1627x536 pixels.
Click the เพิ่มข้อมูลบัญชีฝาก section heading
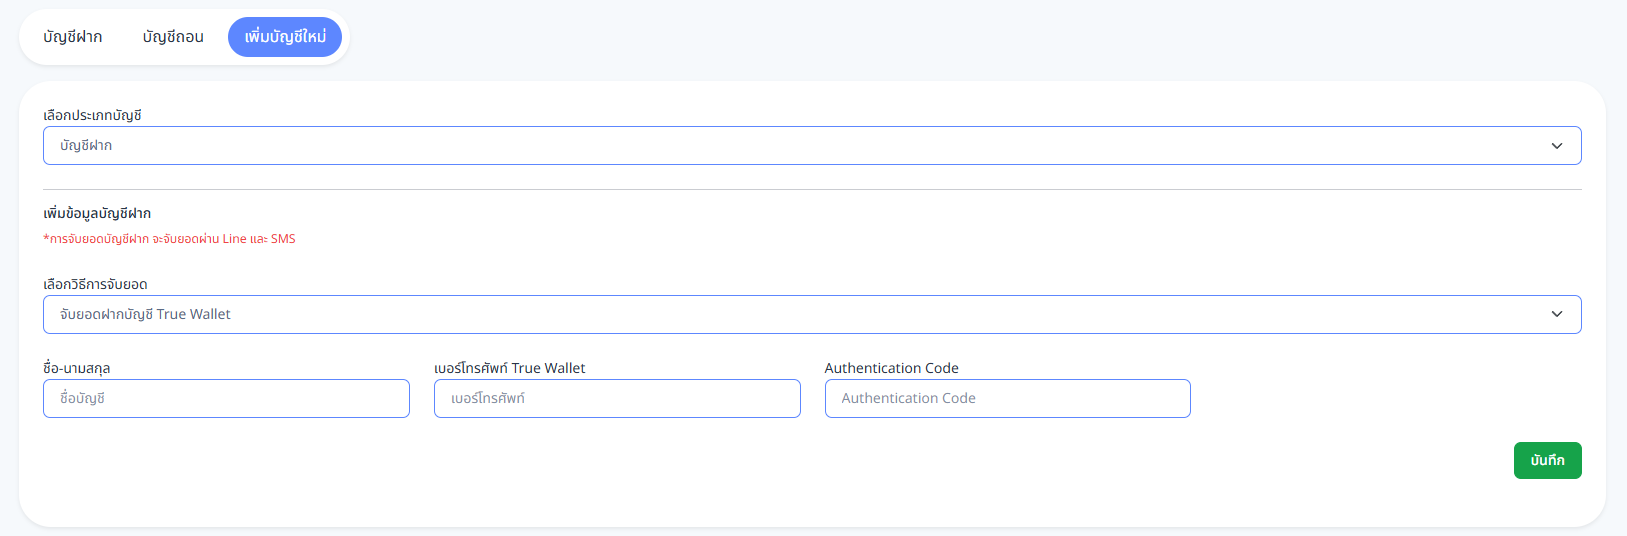click(x=97, y=213)
